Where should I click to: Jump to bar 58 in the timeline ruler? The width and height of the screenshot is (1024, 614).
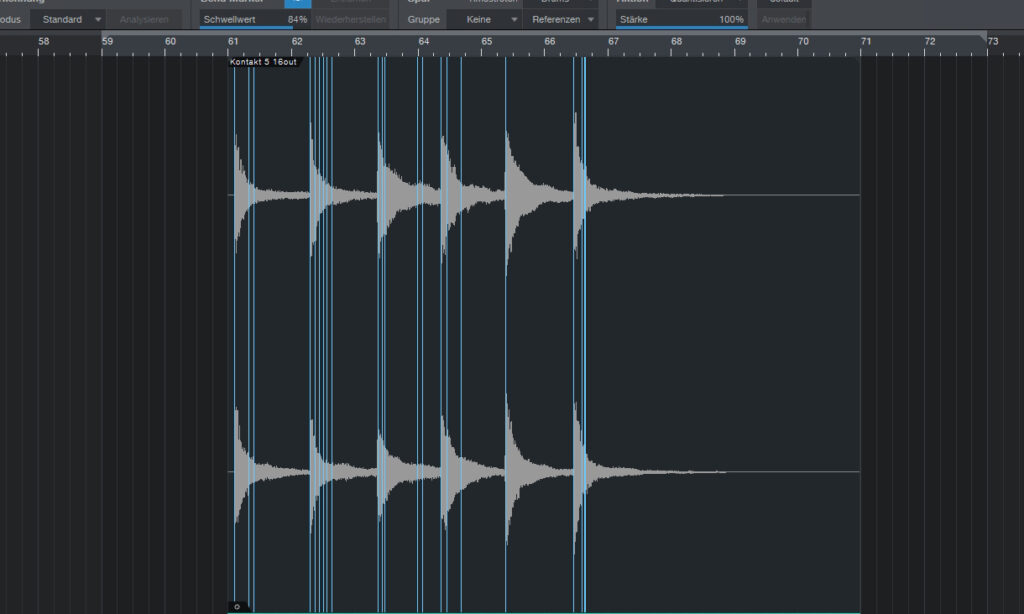(x=43, y=41)
